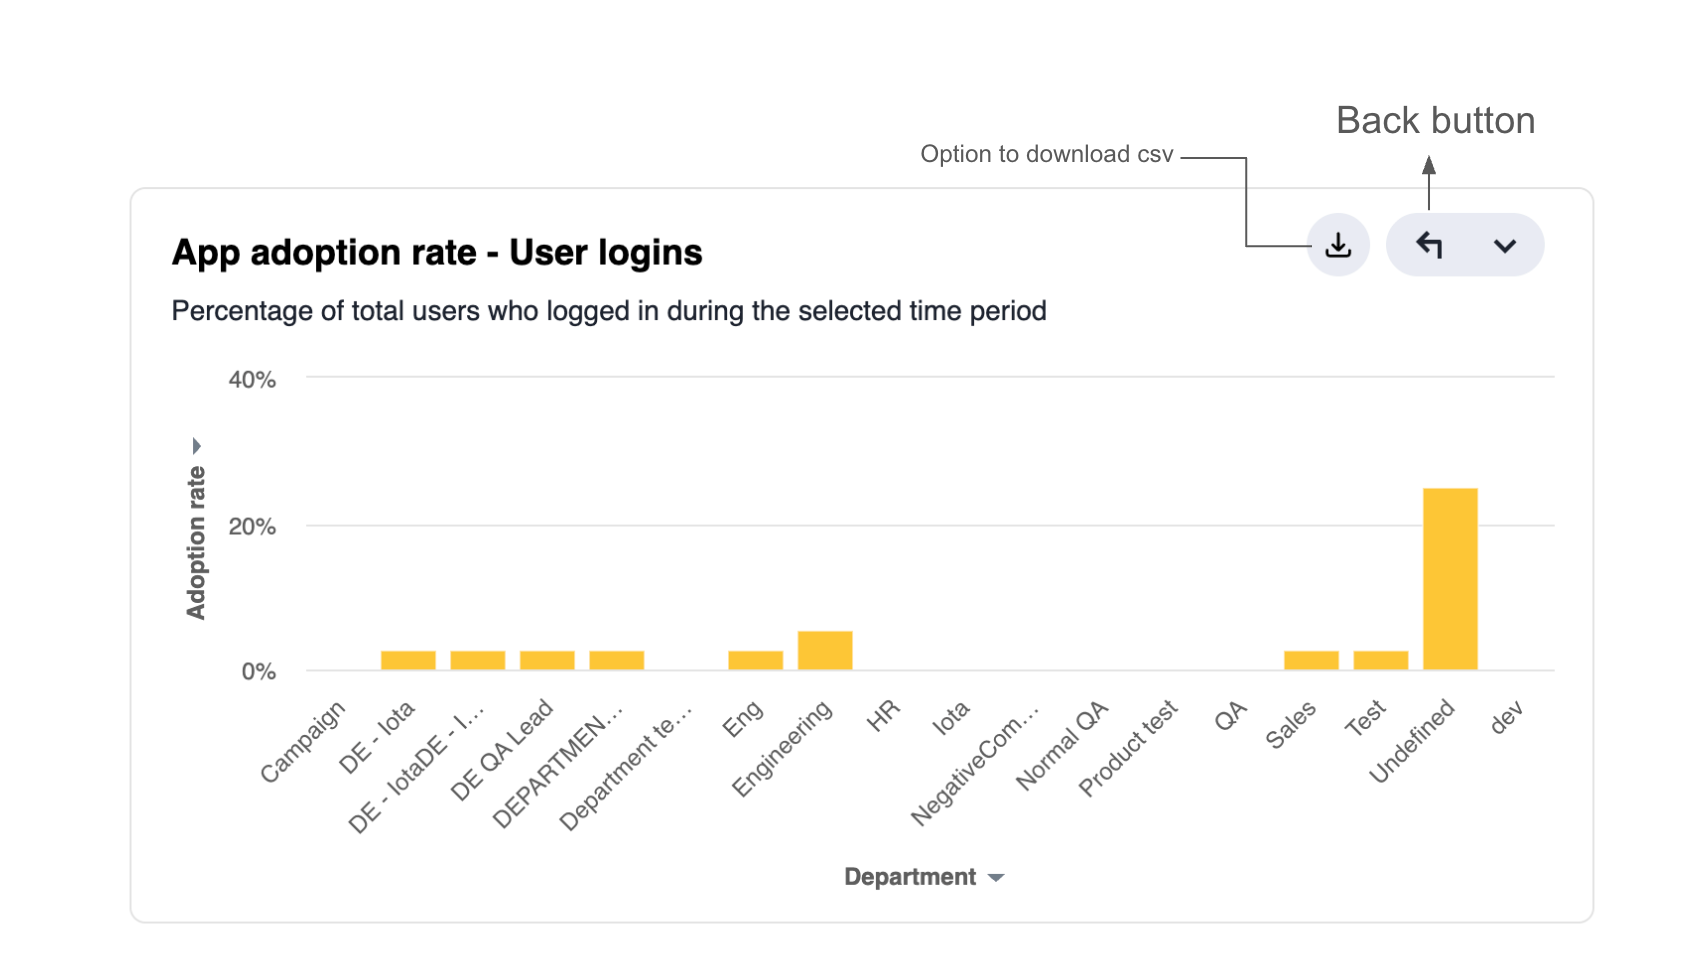1684x974 pixels.
Task: Click the HR department label
Action: [885, 715]
